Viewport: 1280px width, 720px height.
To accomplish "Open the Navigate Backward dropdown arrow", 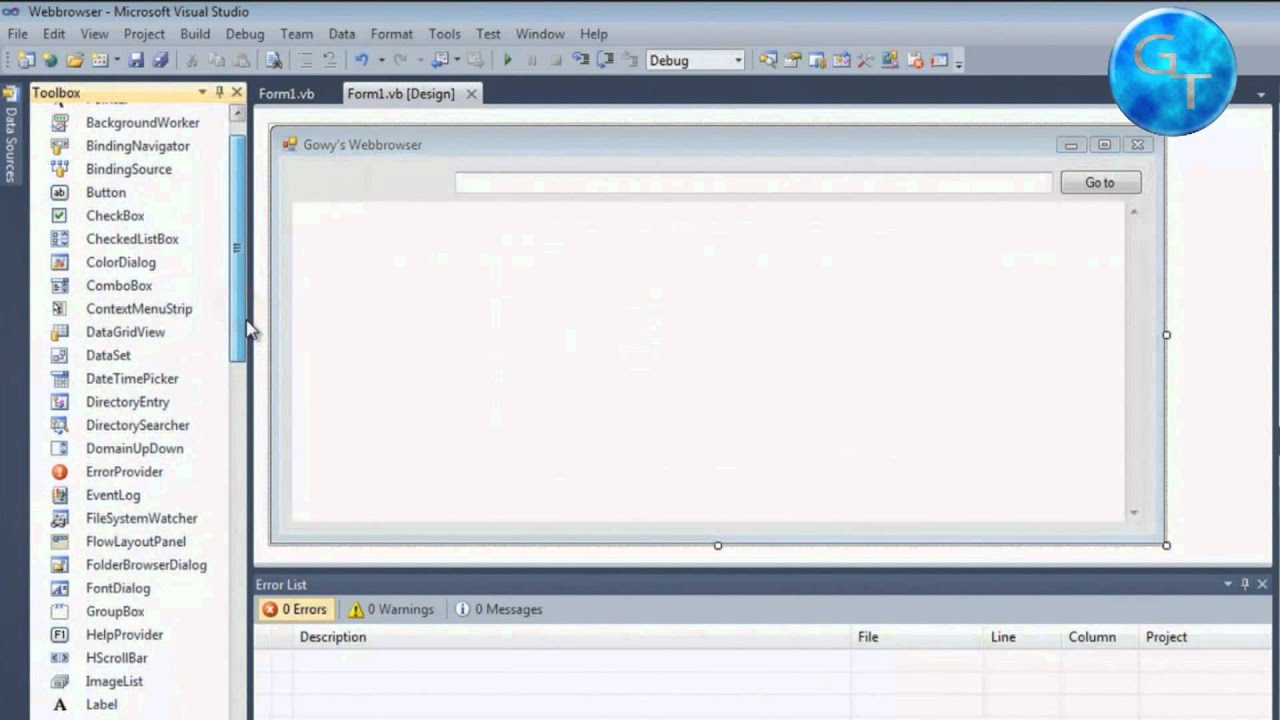I will pos(457,60).
